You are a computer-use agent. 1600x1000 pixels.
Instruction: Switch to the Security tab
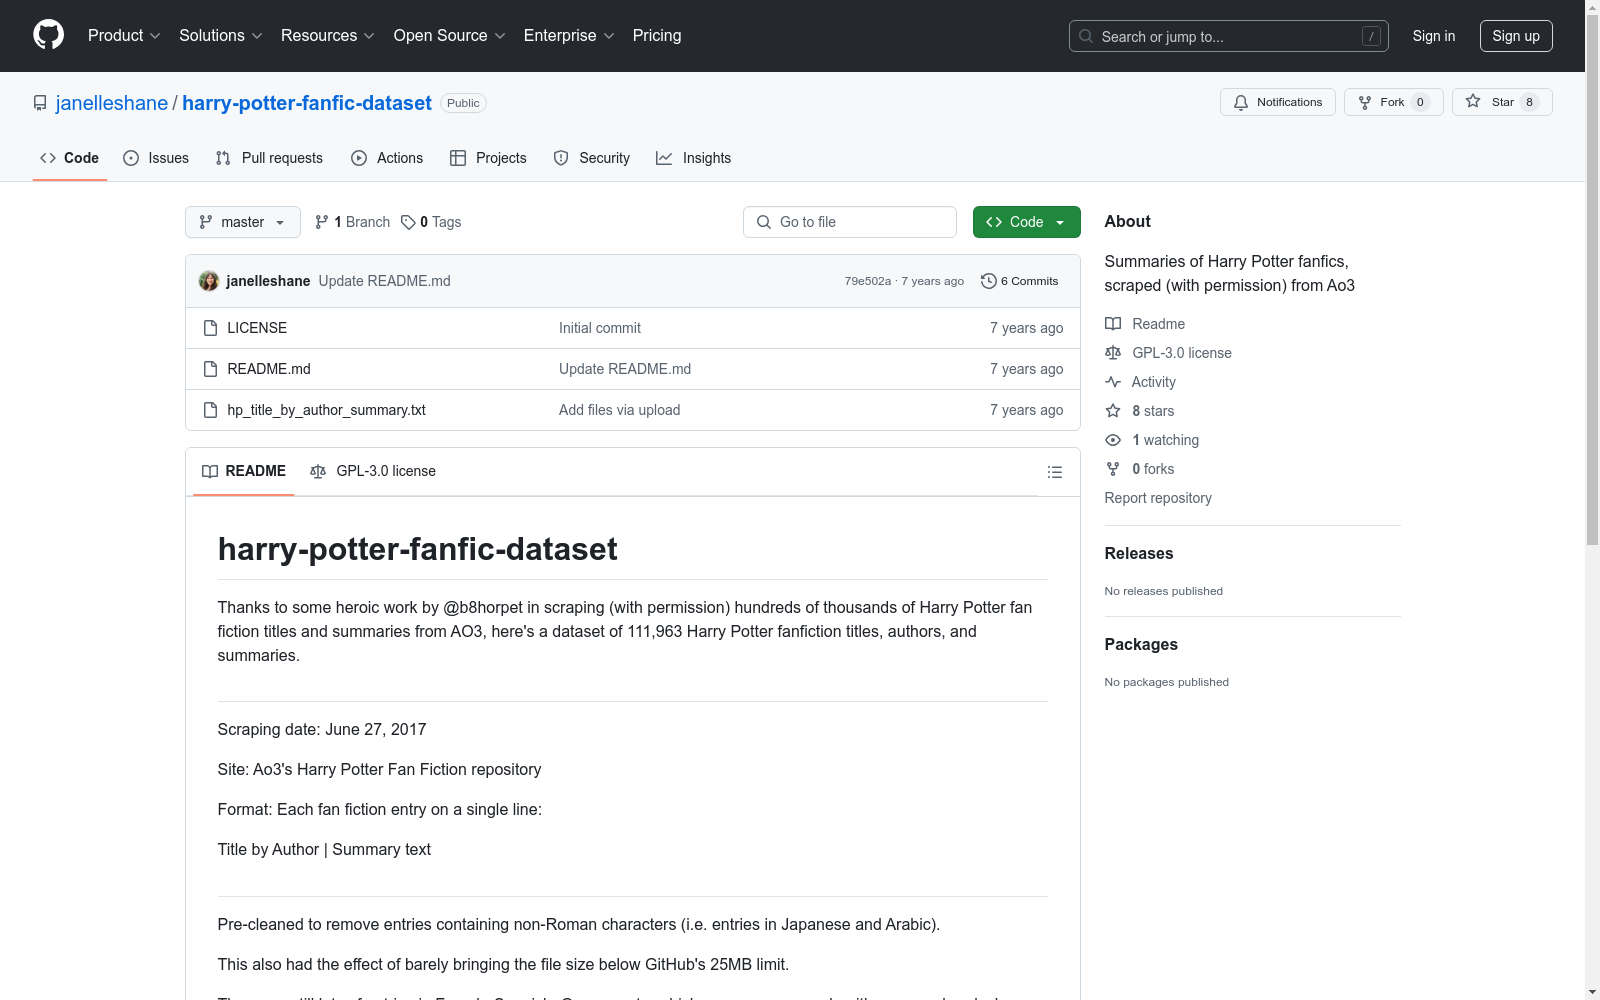[x=592, y=158]
